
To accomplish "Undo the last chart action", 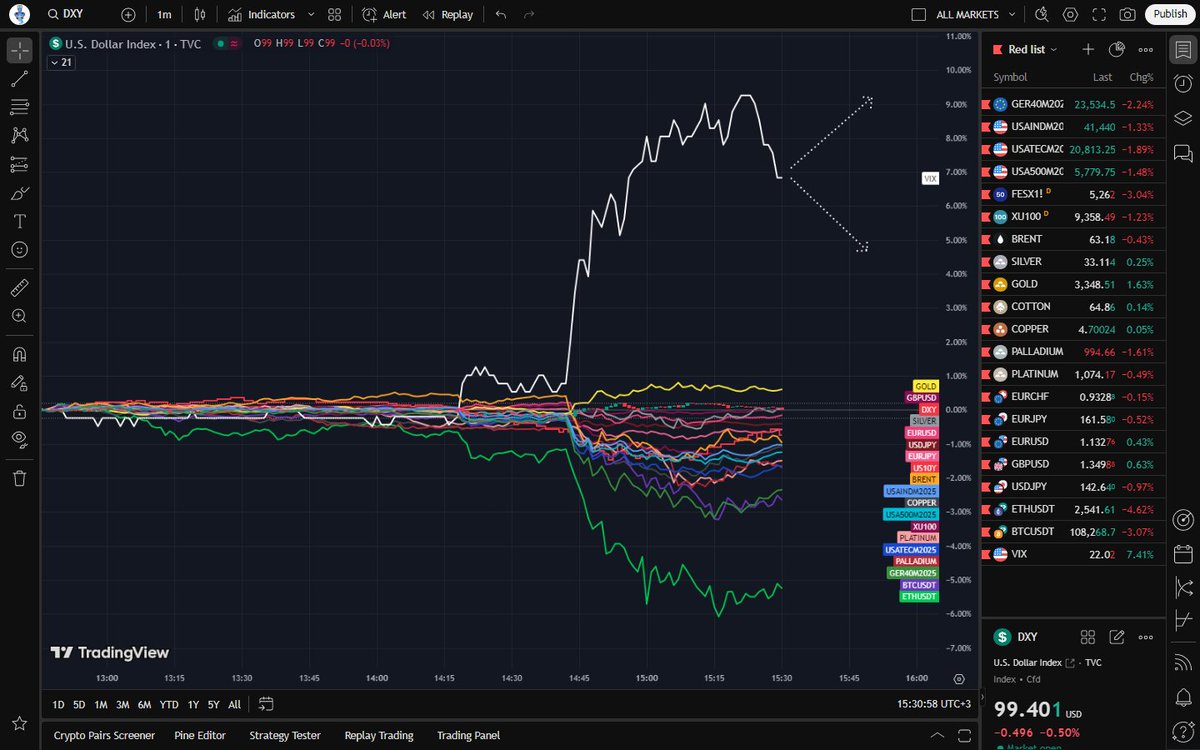I will [501, 15].
